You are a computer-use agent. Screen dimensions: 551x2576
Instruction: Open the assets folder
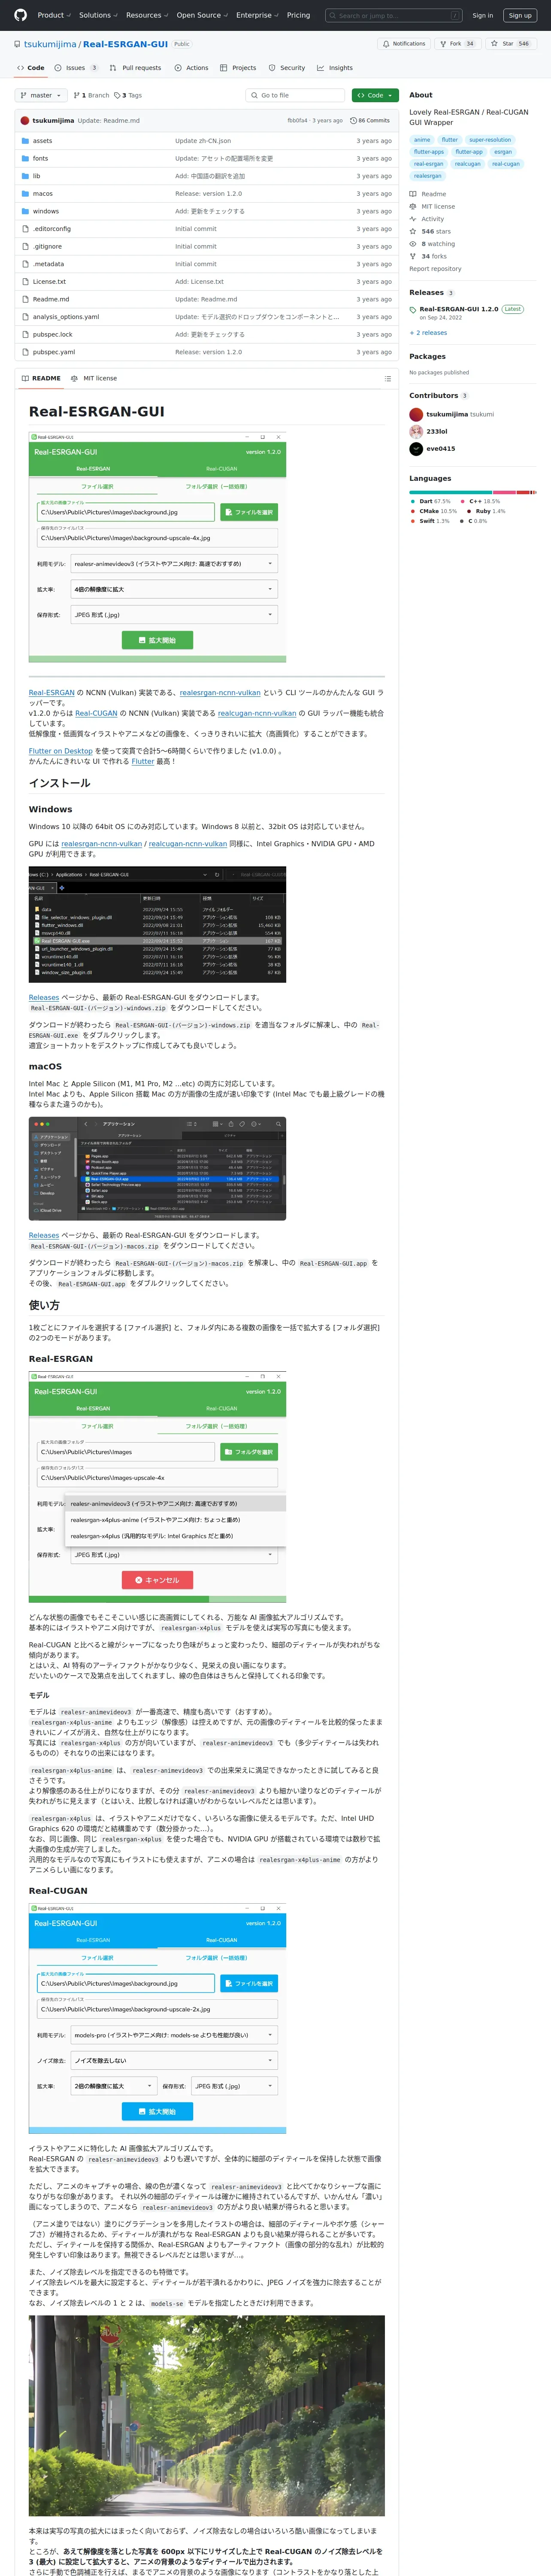tap(42, 141)
